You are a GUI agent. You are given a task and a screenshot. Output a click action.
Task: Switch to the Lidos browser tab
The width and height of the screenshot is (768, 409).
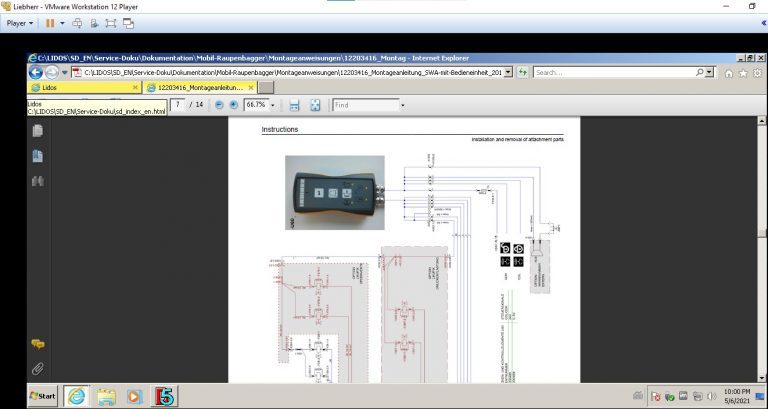55,87
